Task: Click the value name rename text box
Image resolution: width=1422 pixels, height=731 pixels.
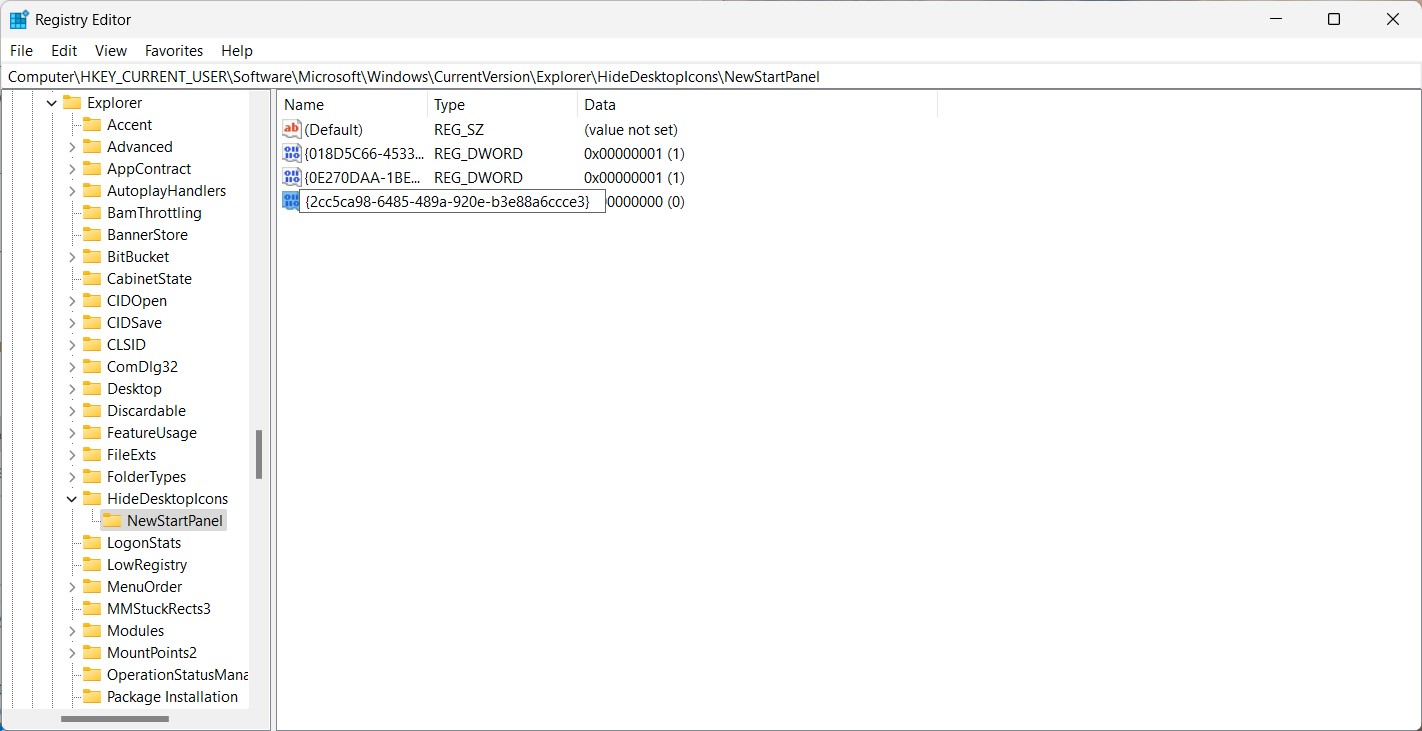Action: click(452, 201)
